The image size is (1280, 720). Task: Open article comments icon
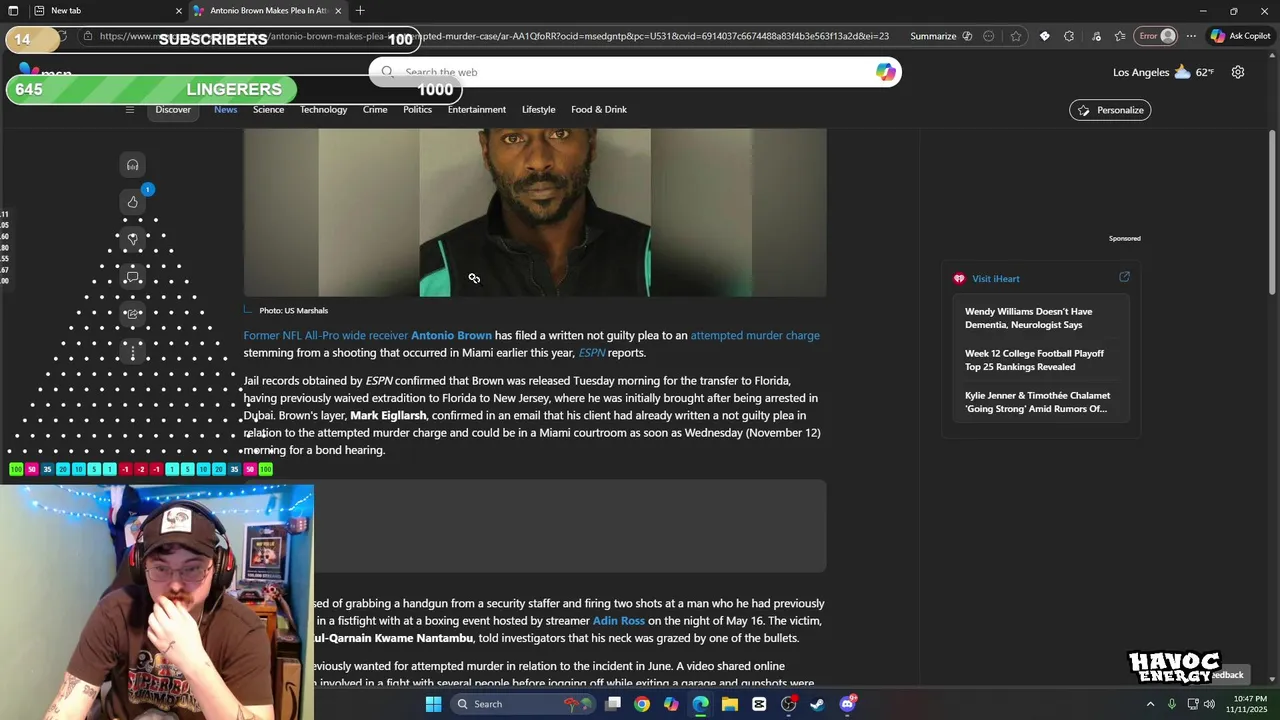pyautogui.click(x=132, y=277)
